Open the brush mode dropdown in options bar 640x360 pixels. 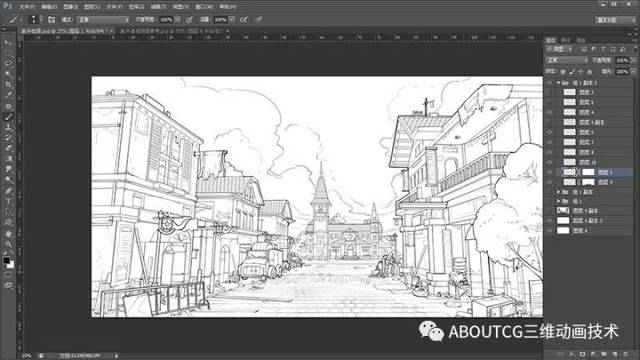[103, 20]
